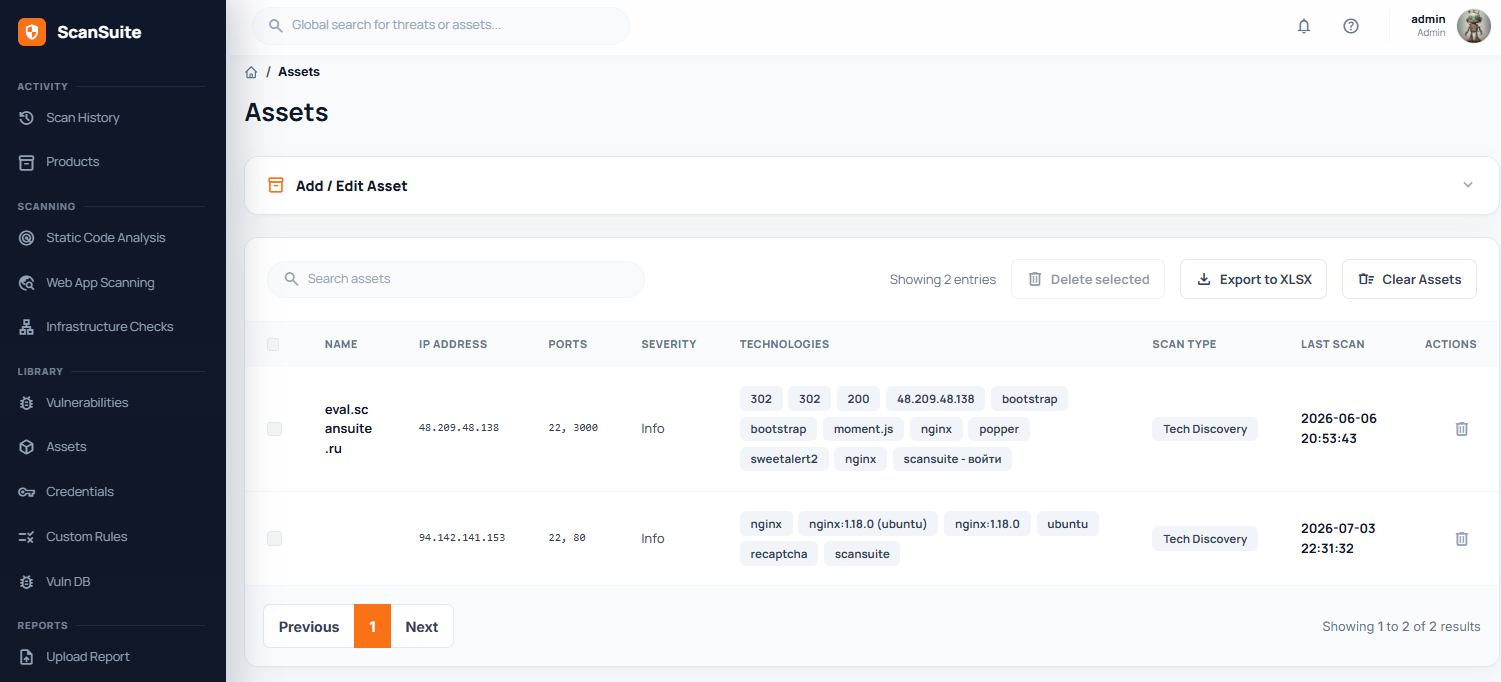This screenshot has width=1501, height=682.
Task: Check the eval.scansuite.ru row checkbox
Action: (x=274, y=429)
